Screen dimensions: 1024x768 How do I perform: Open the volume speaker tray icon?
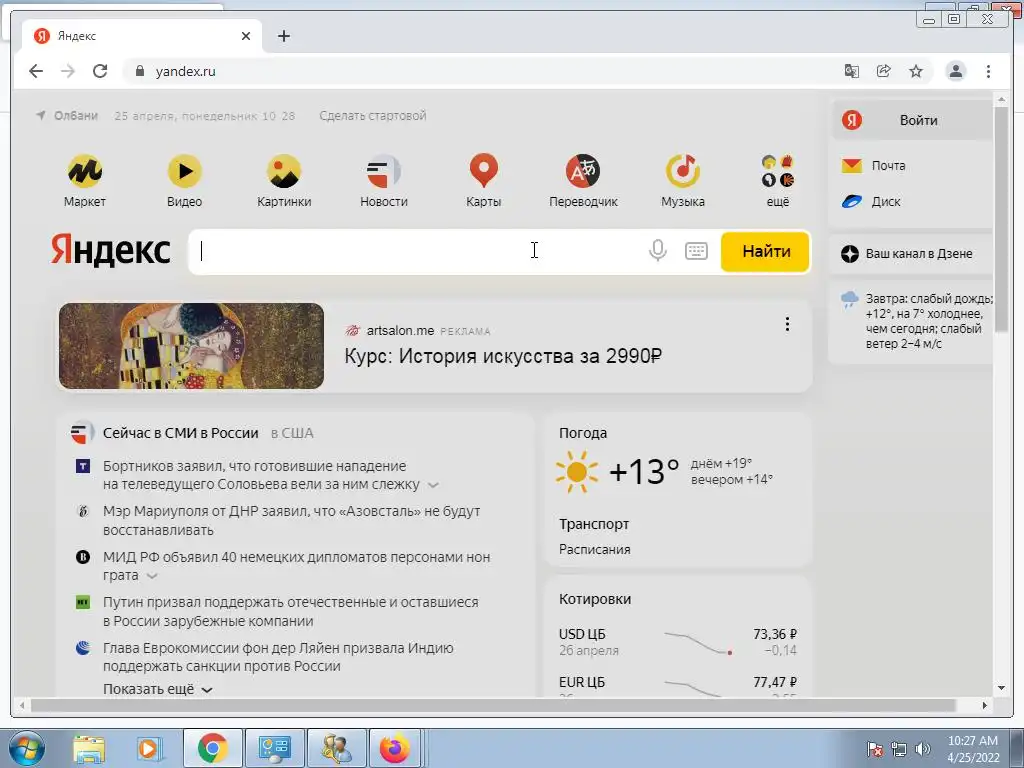(922, 748)
